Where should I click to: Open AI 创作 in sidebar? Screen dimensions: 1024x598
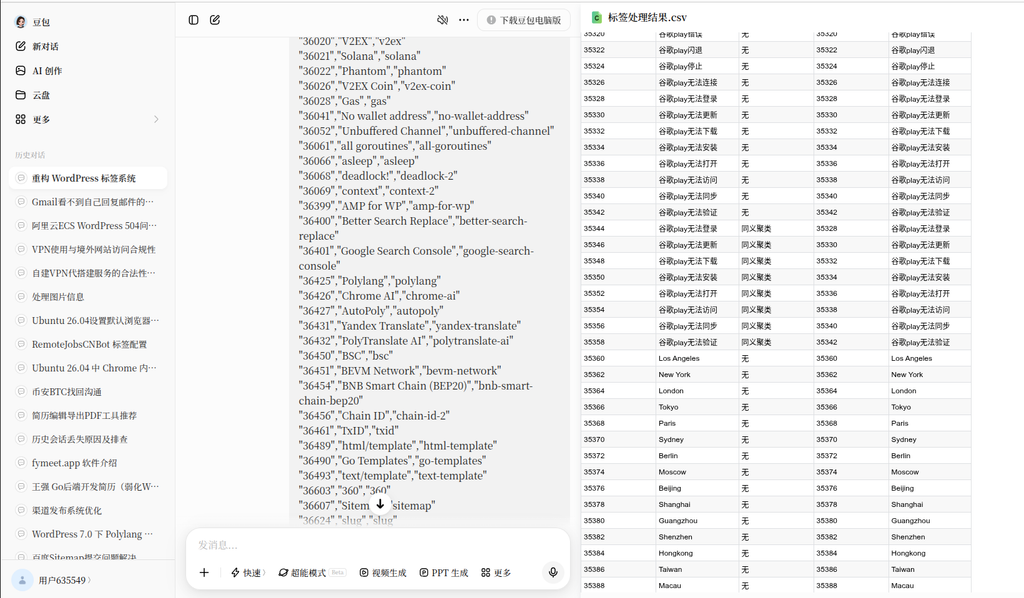point(47,71)
